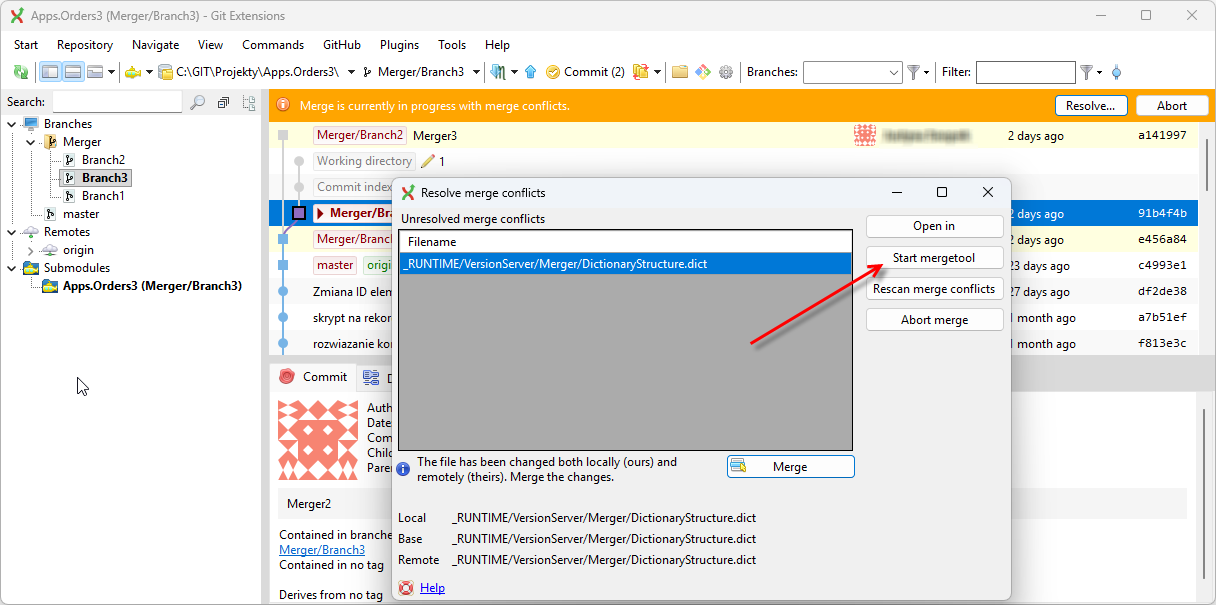Open Git bash via the colorful diamond icon

point(703,72)
